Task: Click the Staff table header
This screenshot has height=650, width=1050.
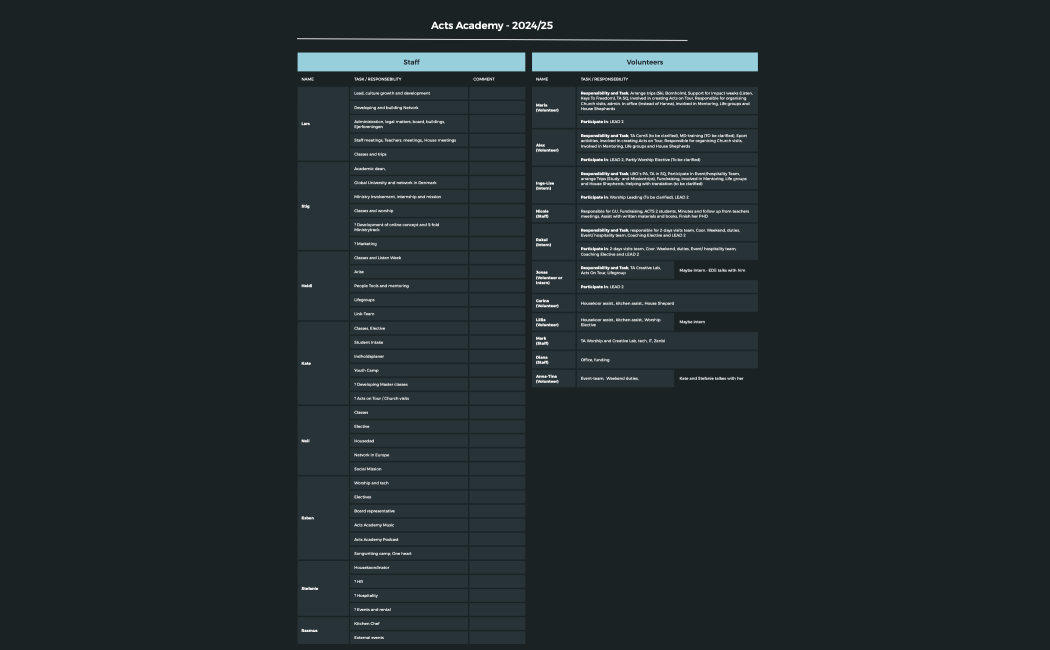Action: pyautogui.click(x=411, y=62)
